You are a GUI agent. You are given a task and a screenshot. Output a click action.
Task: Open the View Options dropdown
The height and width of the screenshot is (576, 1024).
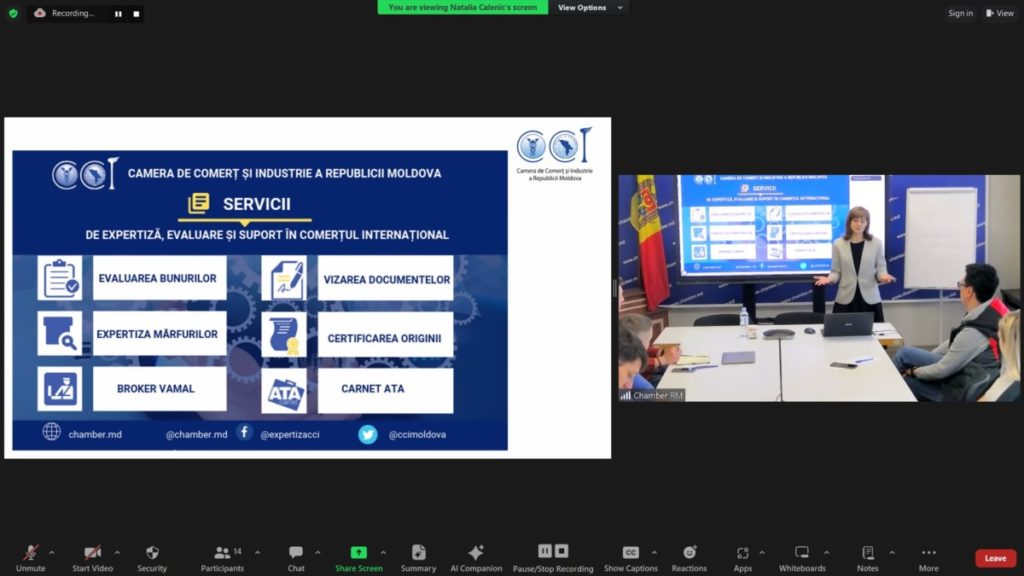590,7
